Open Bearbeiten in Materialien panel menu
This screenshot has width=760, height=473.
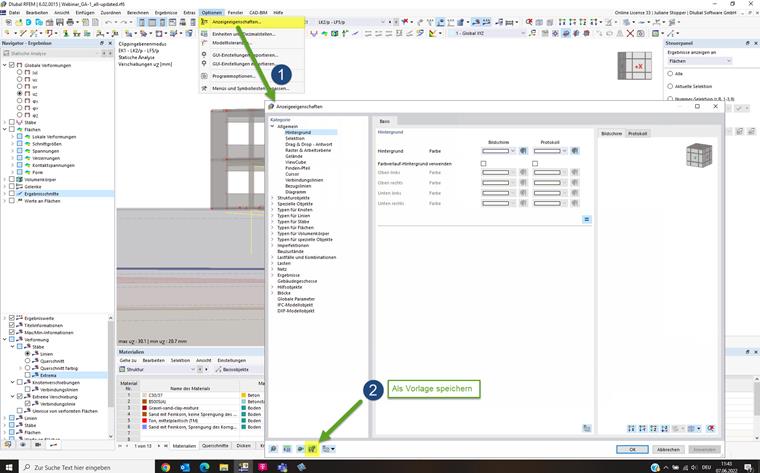153,361
